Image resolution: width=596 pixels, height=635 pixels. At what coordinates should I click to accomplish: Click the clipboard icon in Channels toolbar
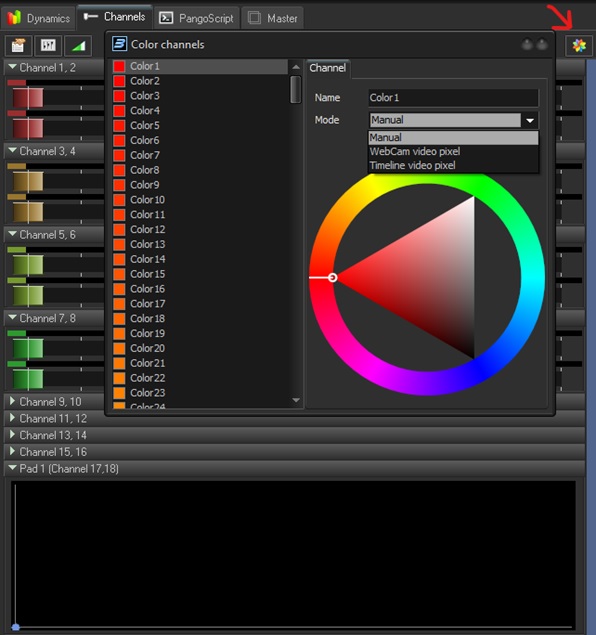pyautogui.click(x=18, y=45)
